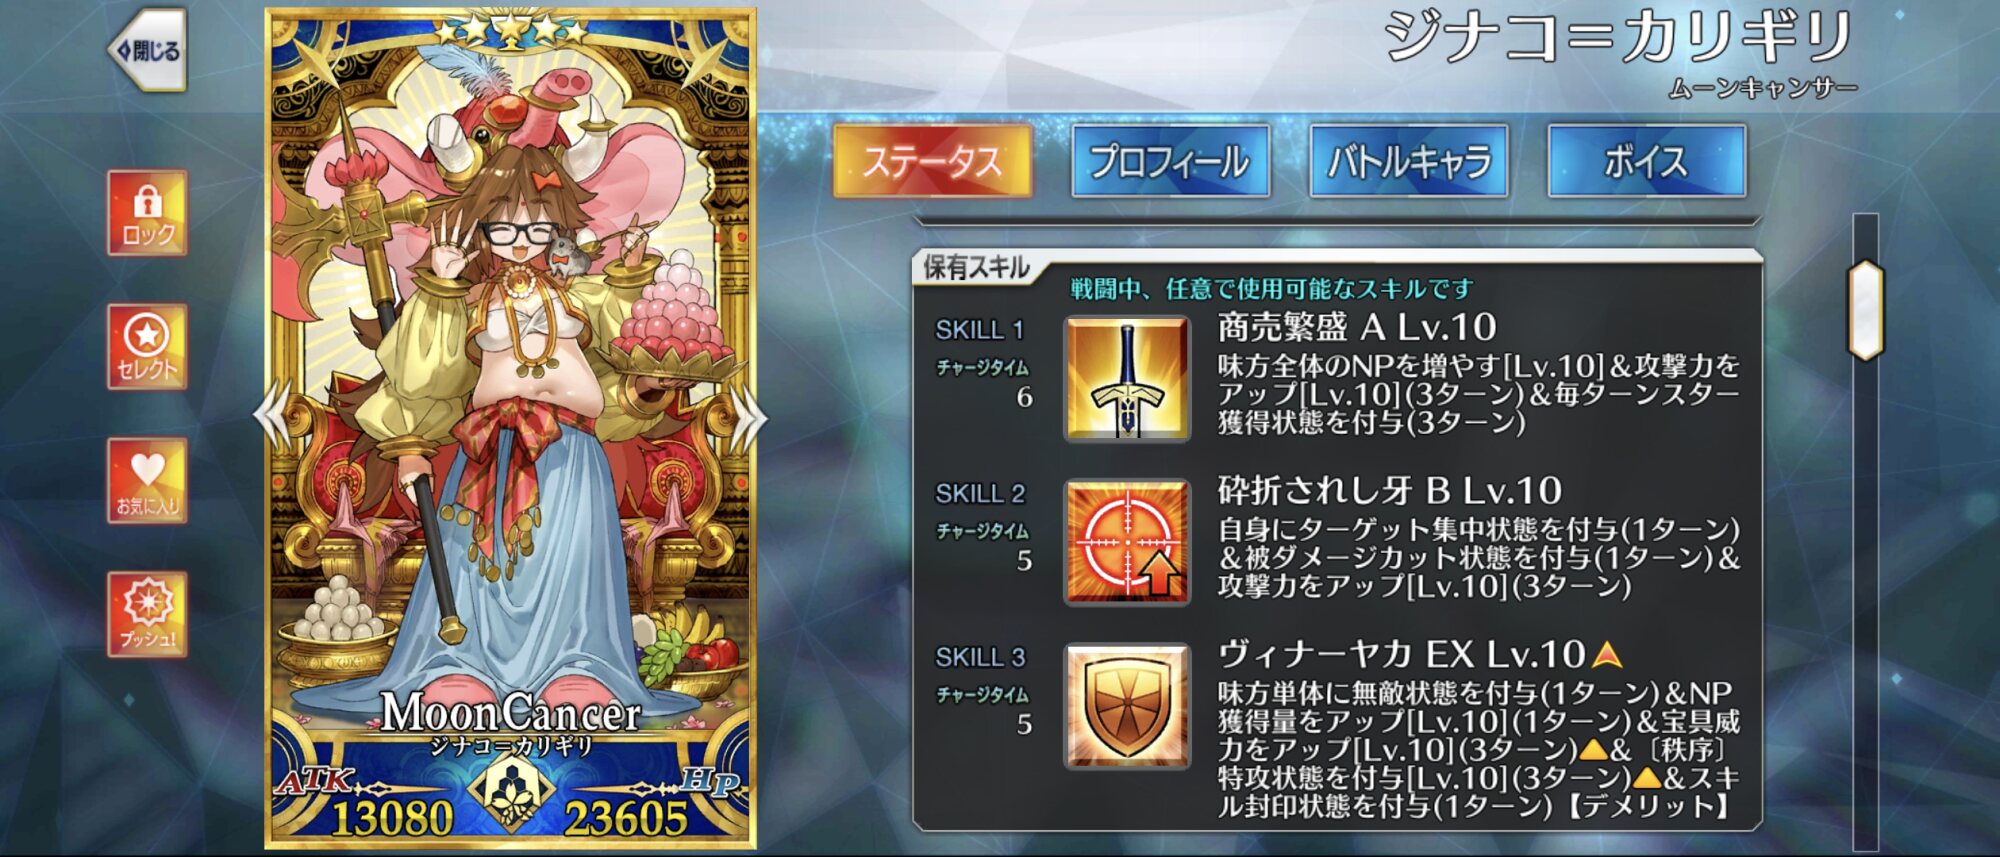Click the Skill 2 target crosshair icon

point(1127,543)
